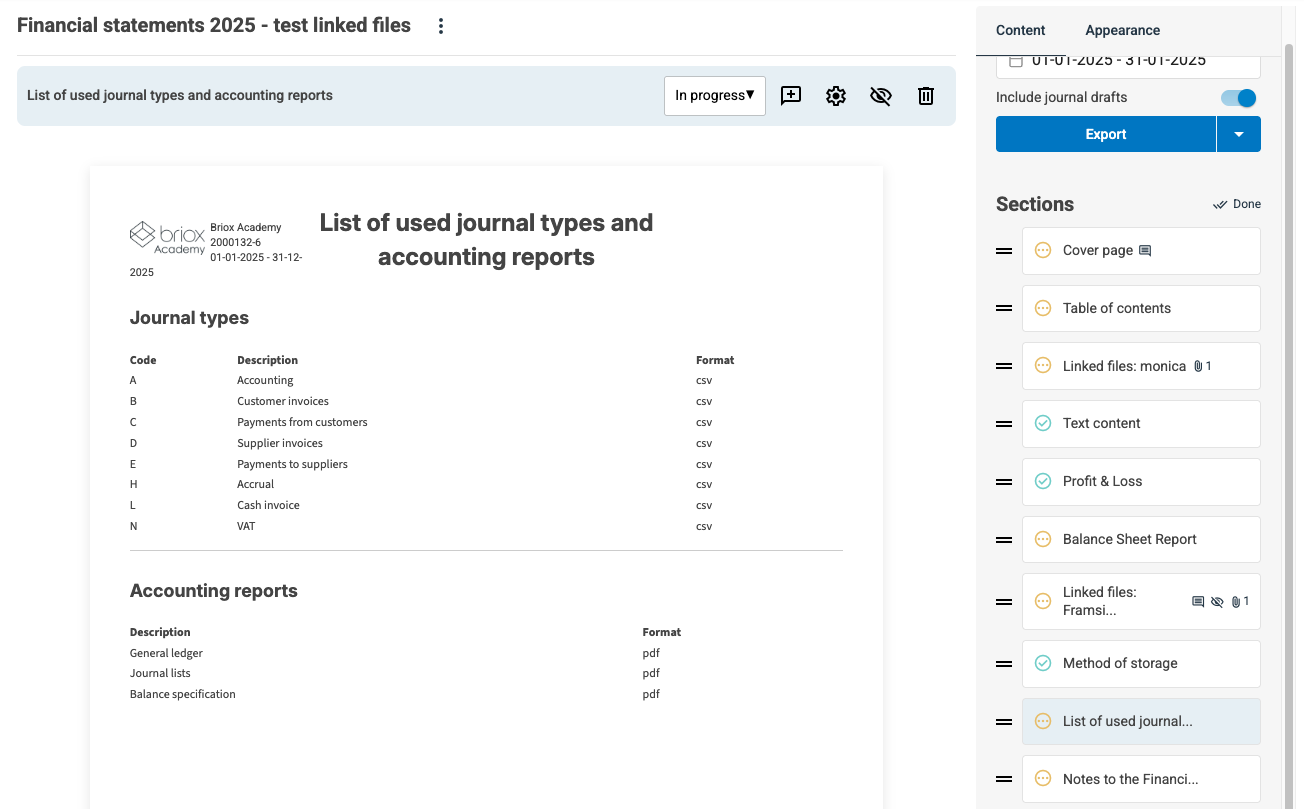The height and width of the screenshot is (809, 1304).
Task: Open the In progress status dropdown
Action: (x=714, y=96)
